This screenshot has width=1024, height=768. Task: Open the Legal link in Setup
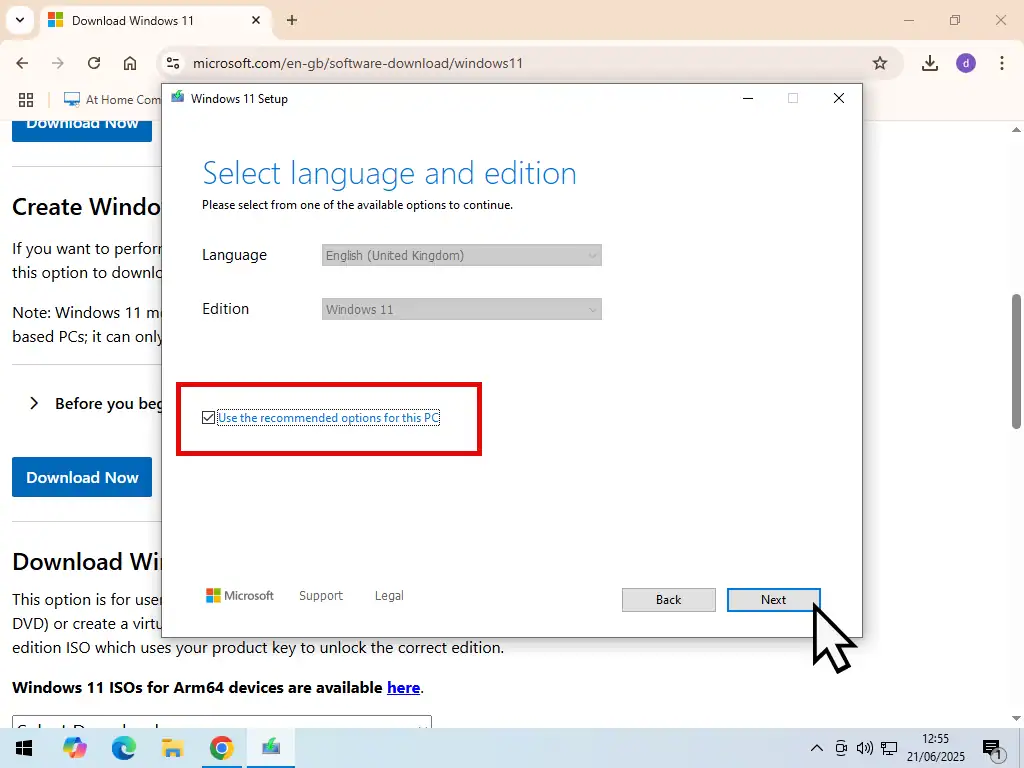389,596
